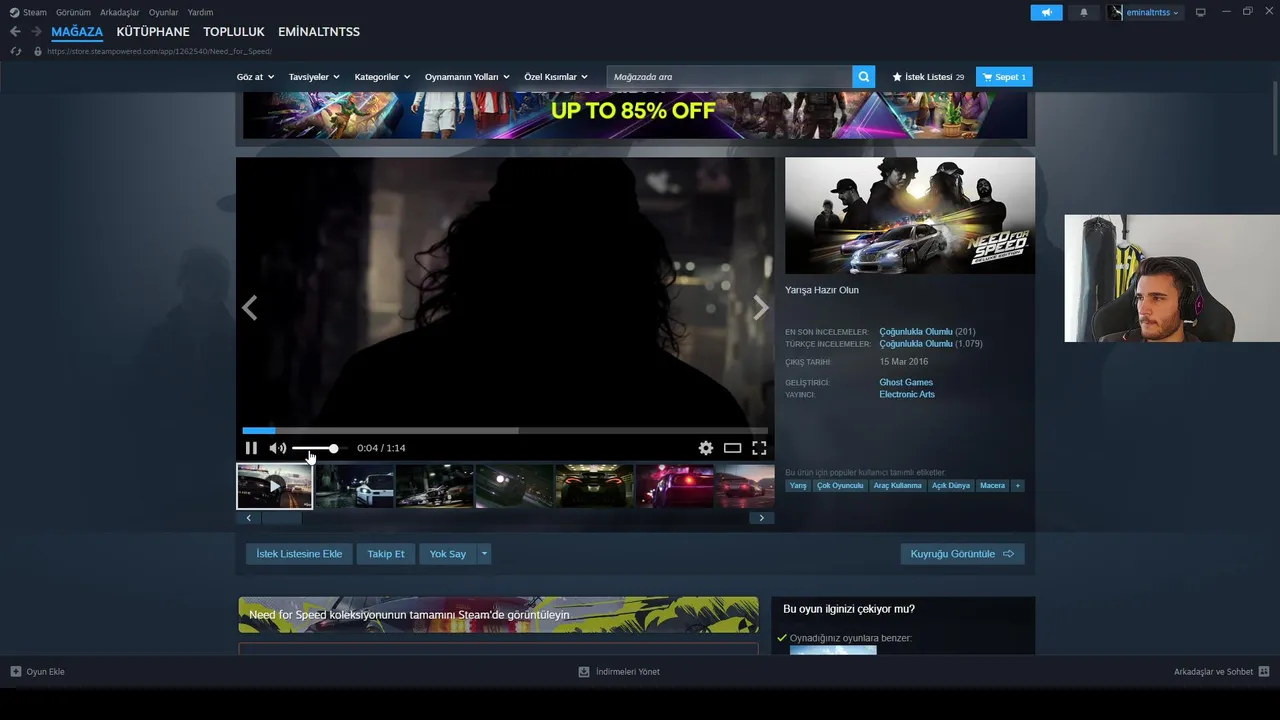
Task: Open the notifications bell
Action: click(x=1084, y=12)
